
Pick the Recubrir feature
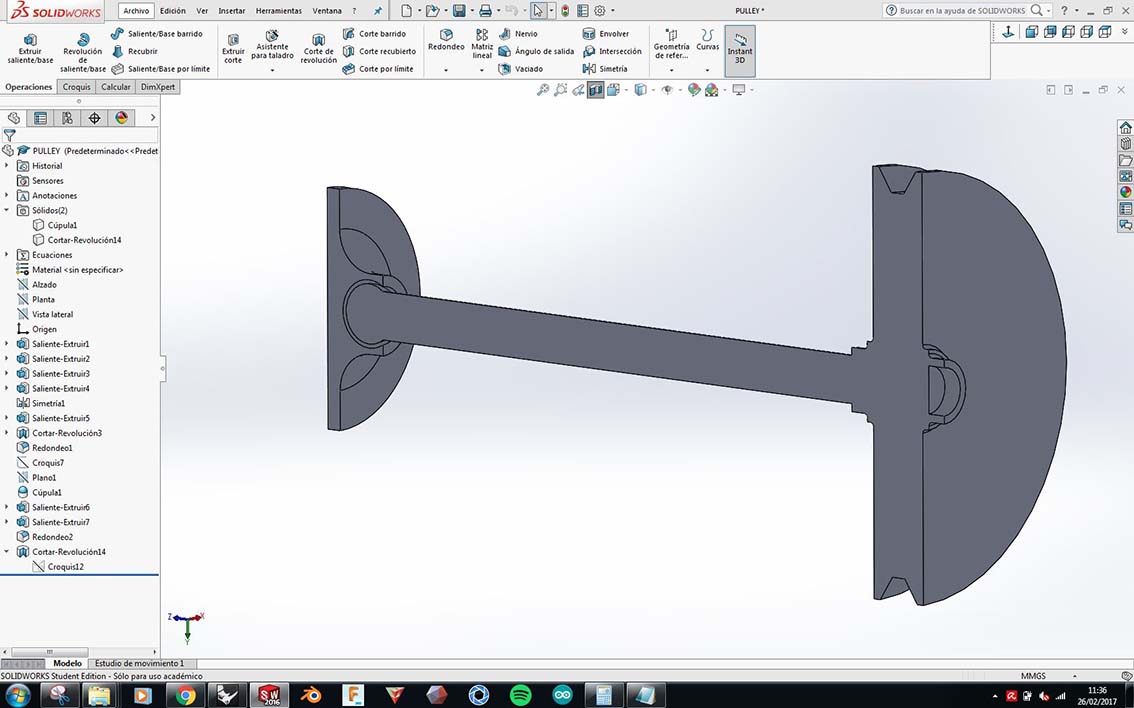[x=135, y=51]
